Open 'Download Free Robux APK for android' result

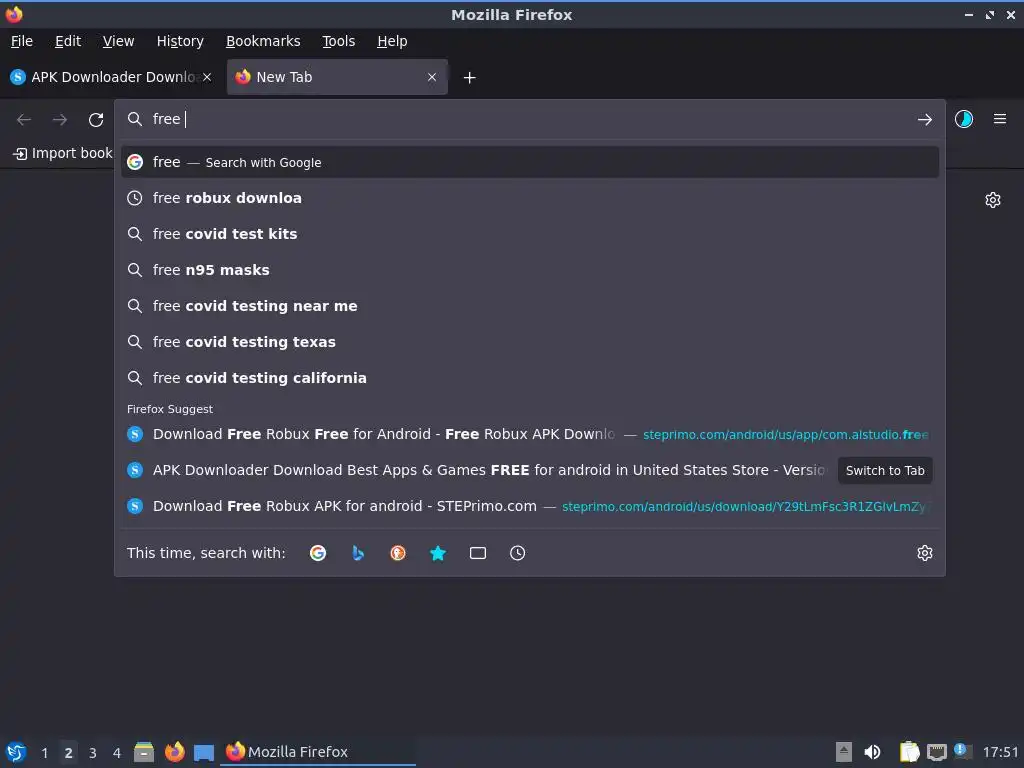[x=530, y=506]
